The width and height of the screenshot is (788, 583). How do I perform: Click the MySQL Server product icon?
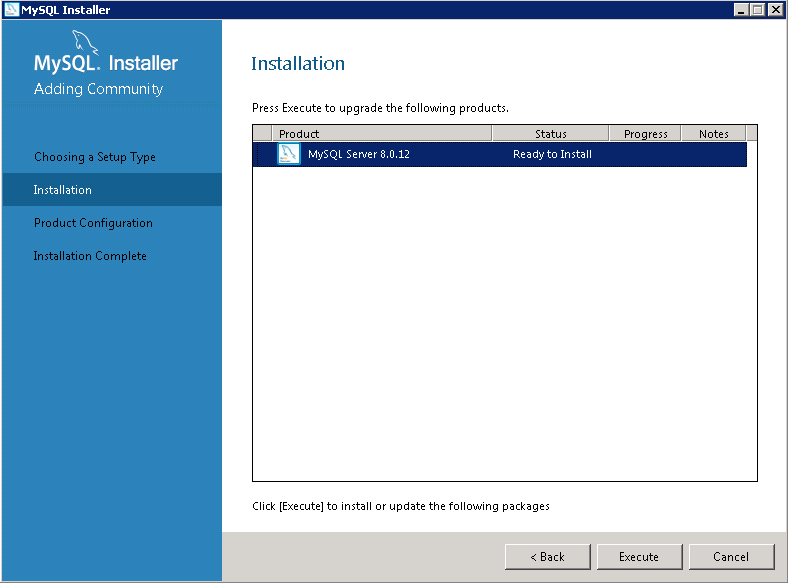(289, 154)
